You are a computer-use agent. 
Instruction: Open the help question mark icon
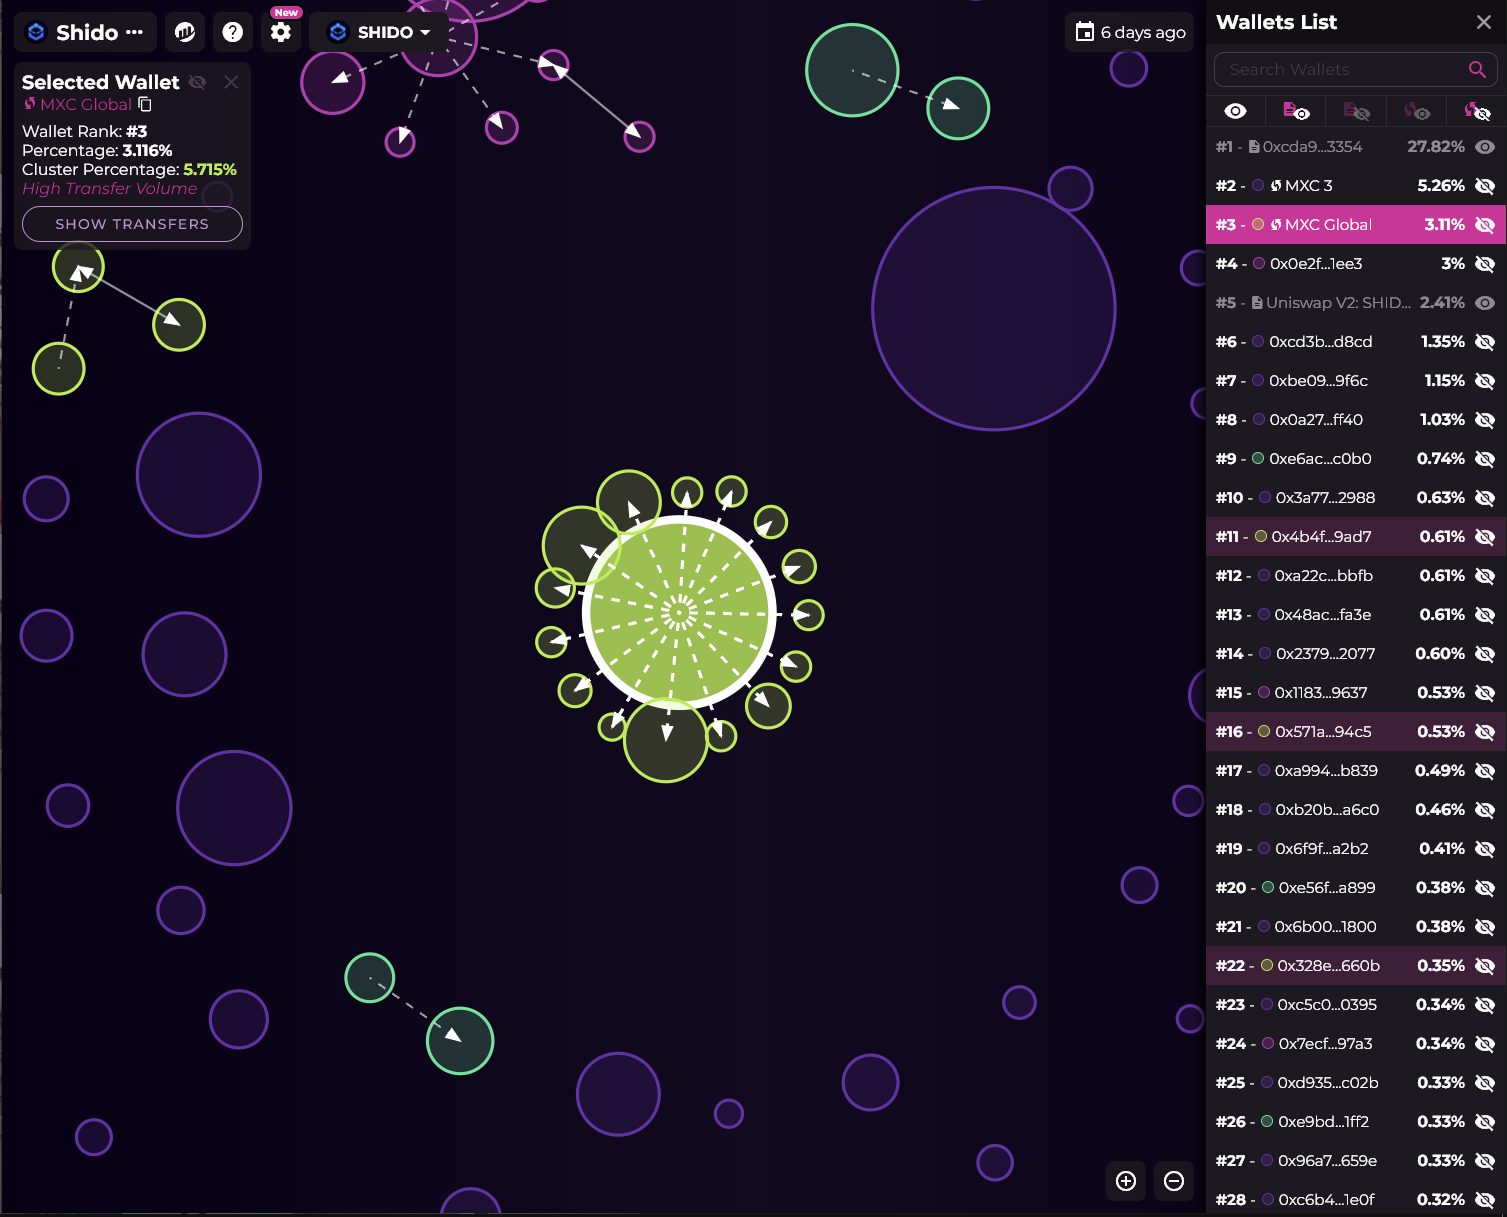[x=233, y=32]
